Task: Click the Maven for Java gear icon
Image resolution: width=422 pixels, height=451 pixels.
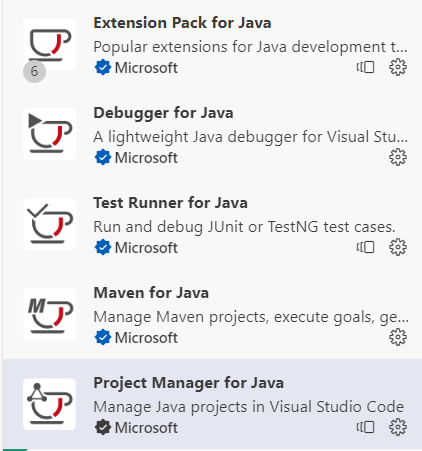Action: pos(398,337)
